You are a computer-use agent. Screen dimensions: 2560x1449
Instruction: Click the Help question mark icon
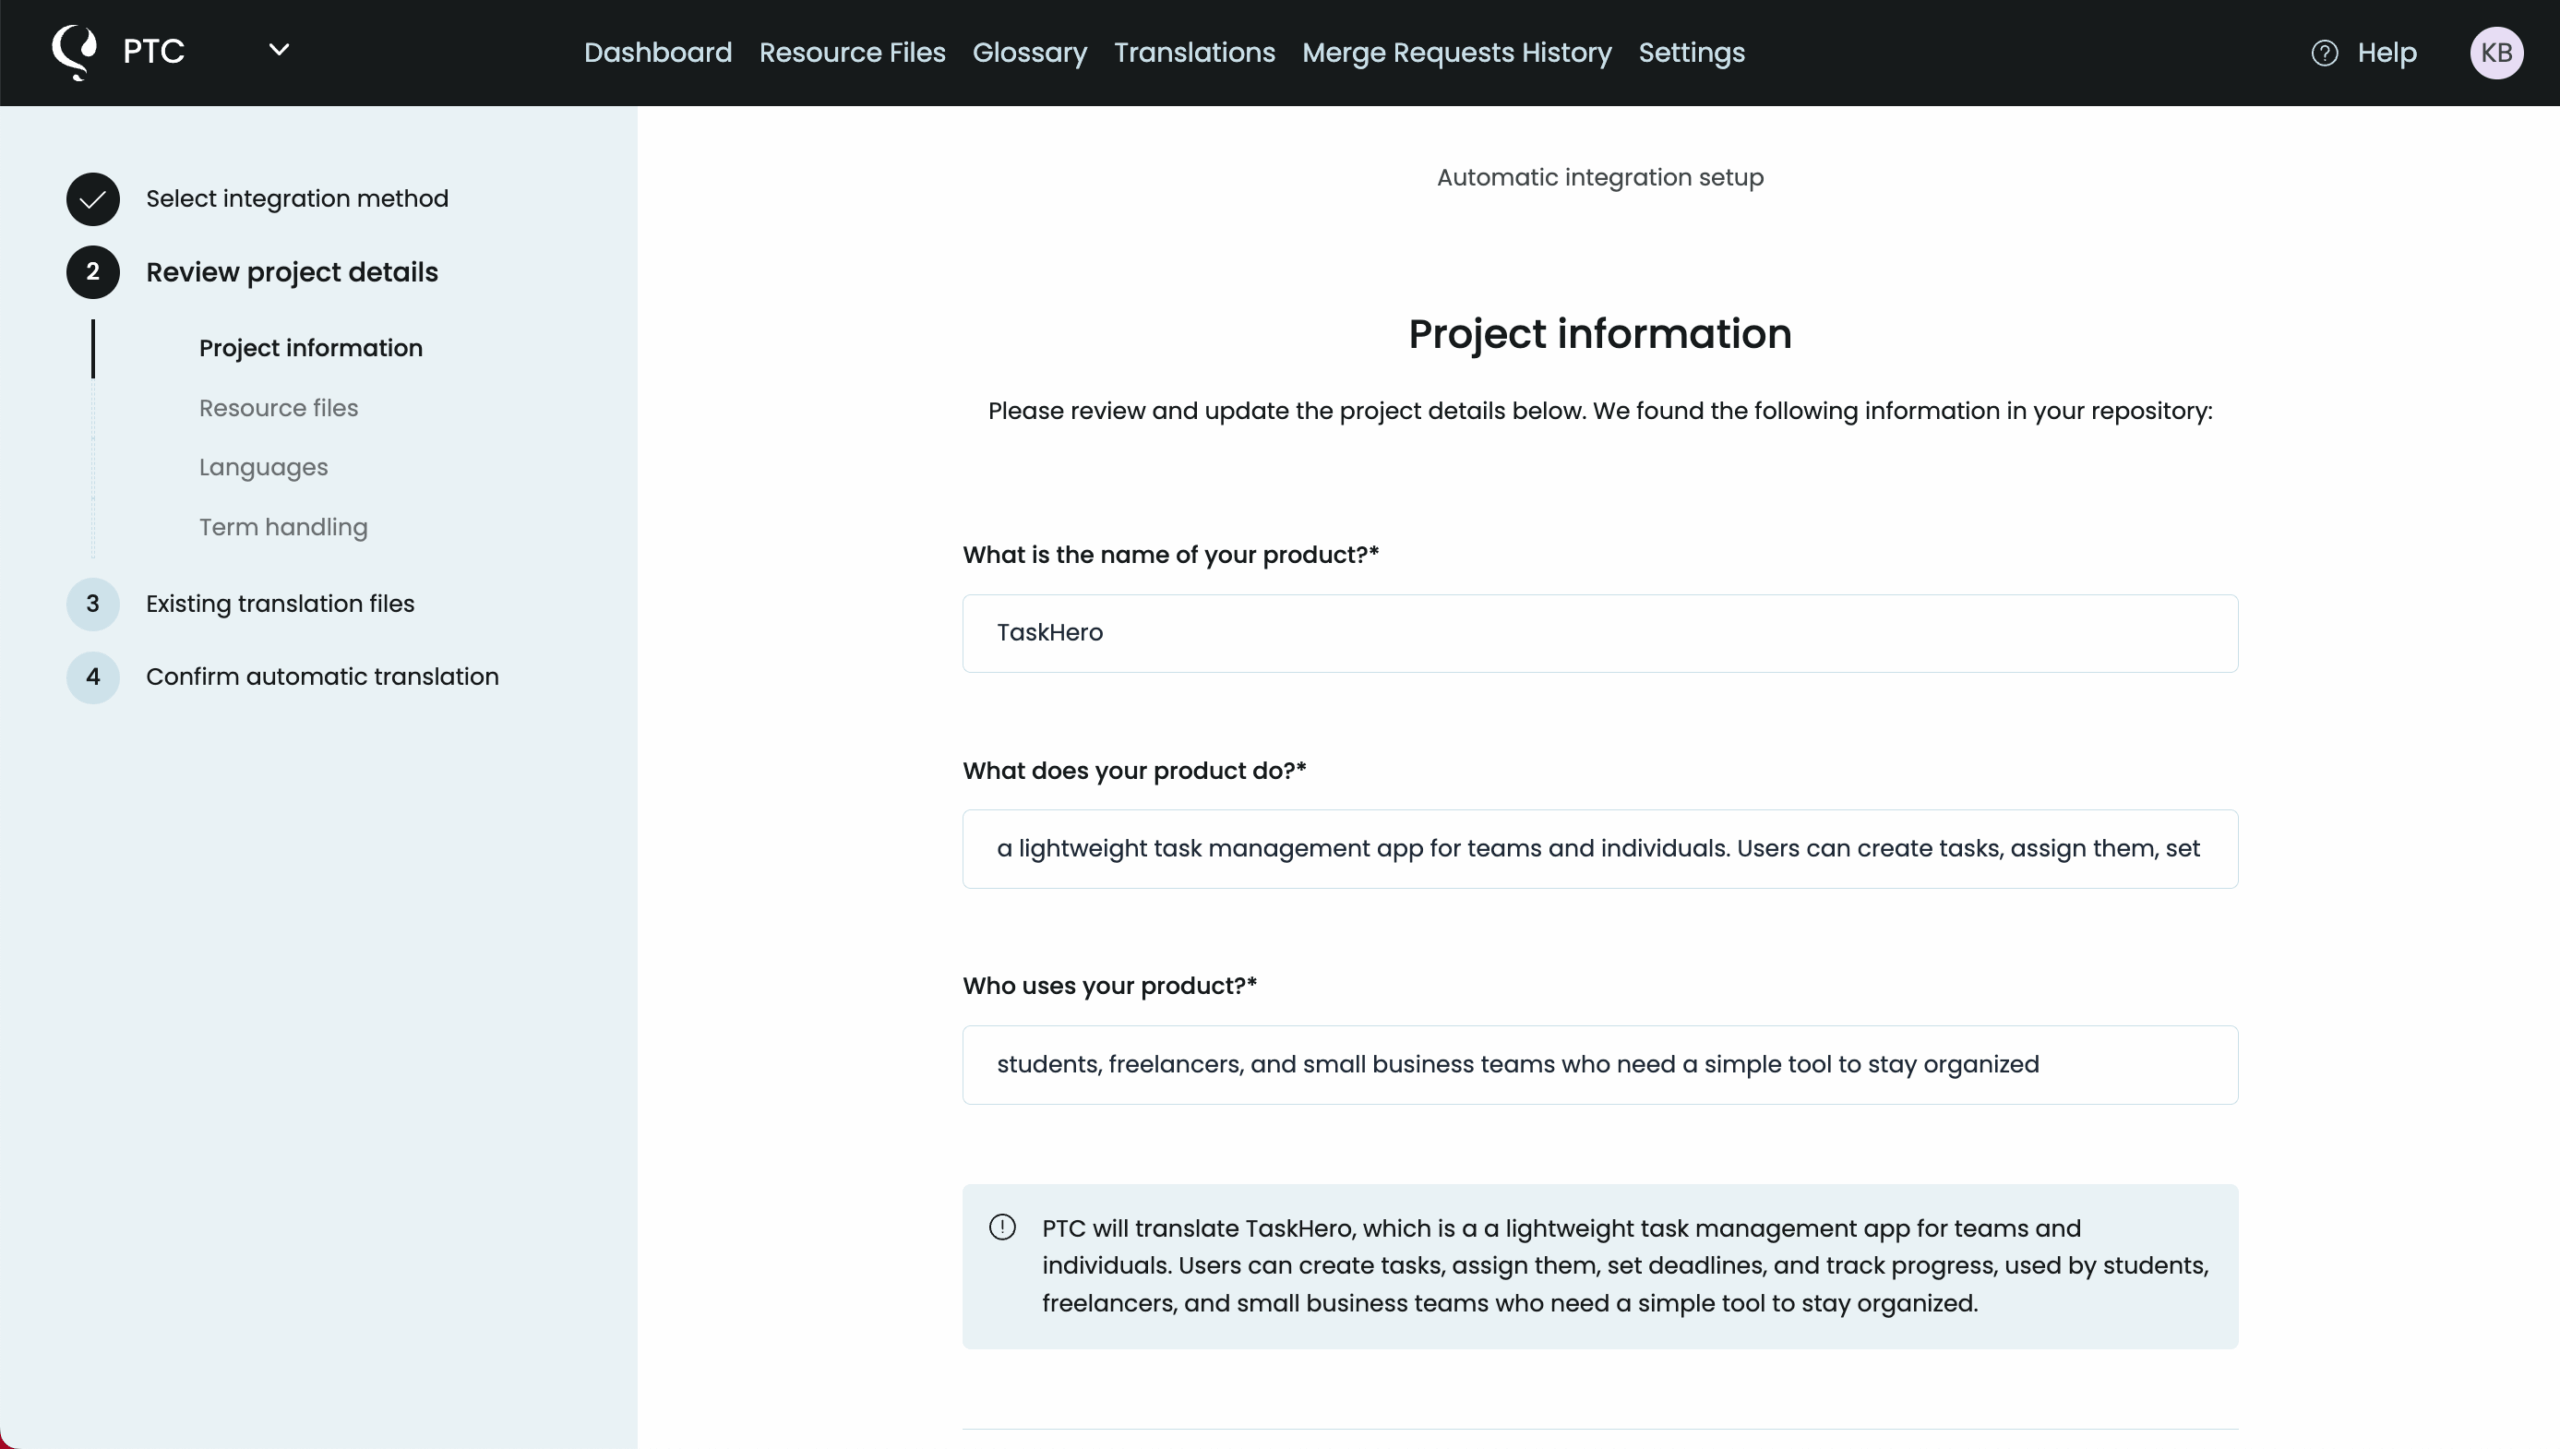pos(2323,52)
